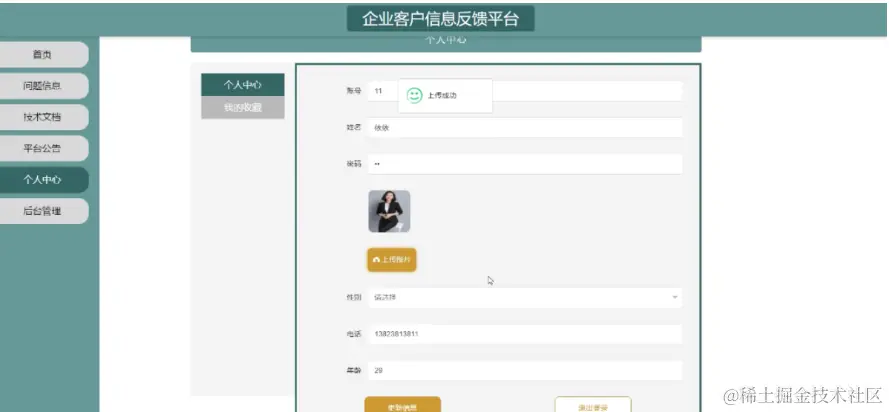Switch to the dark green 个人中心 tab

[x=243, y=85]
